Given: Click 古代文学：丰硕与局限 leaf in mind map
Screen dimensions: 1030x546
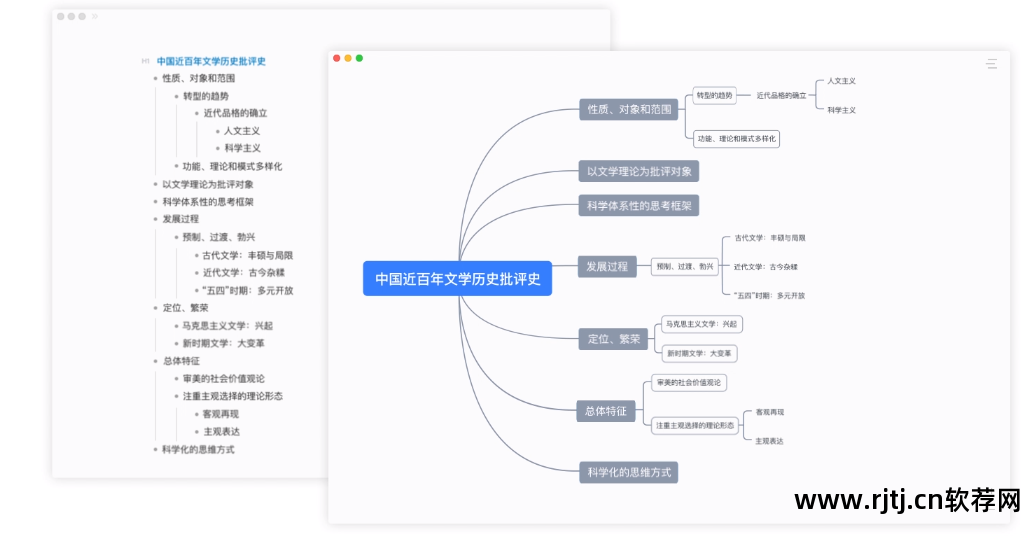Looking at the screenshot, I should click(x=769, y=238).
